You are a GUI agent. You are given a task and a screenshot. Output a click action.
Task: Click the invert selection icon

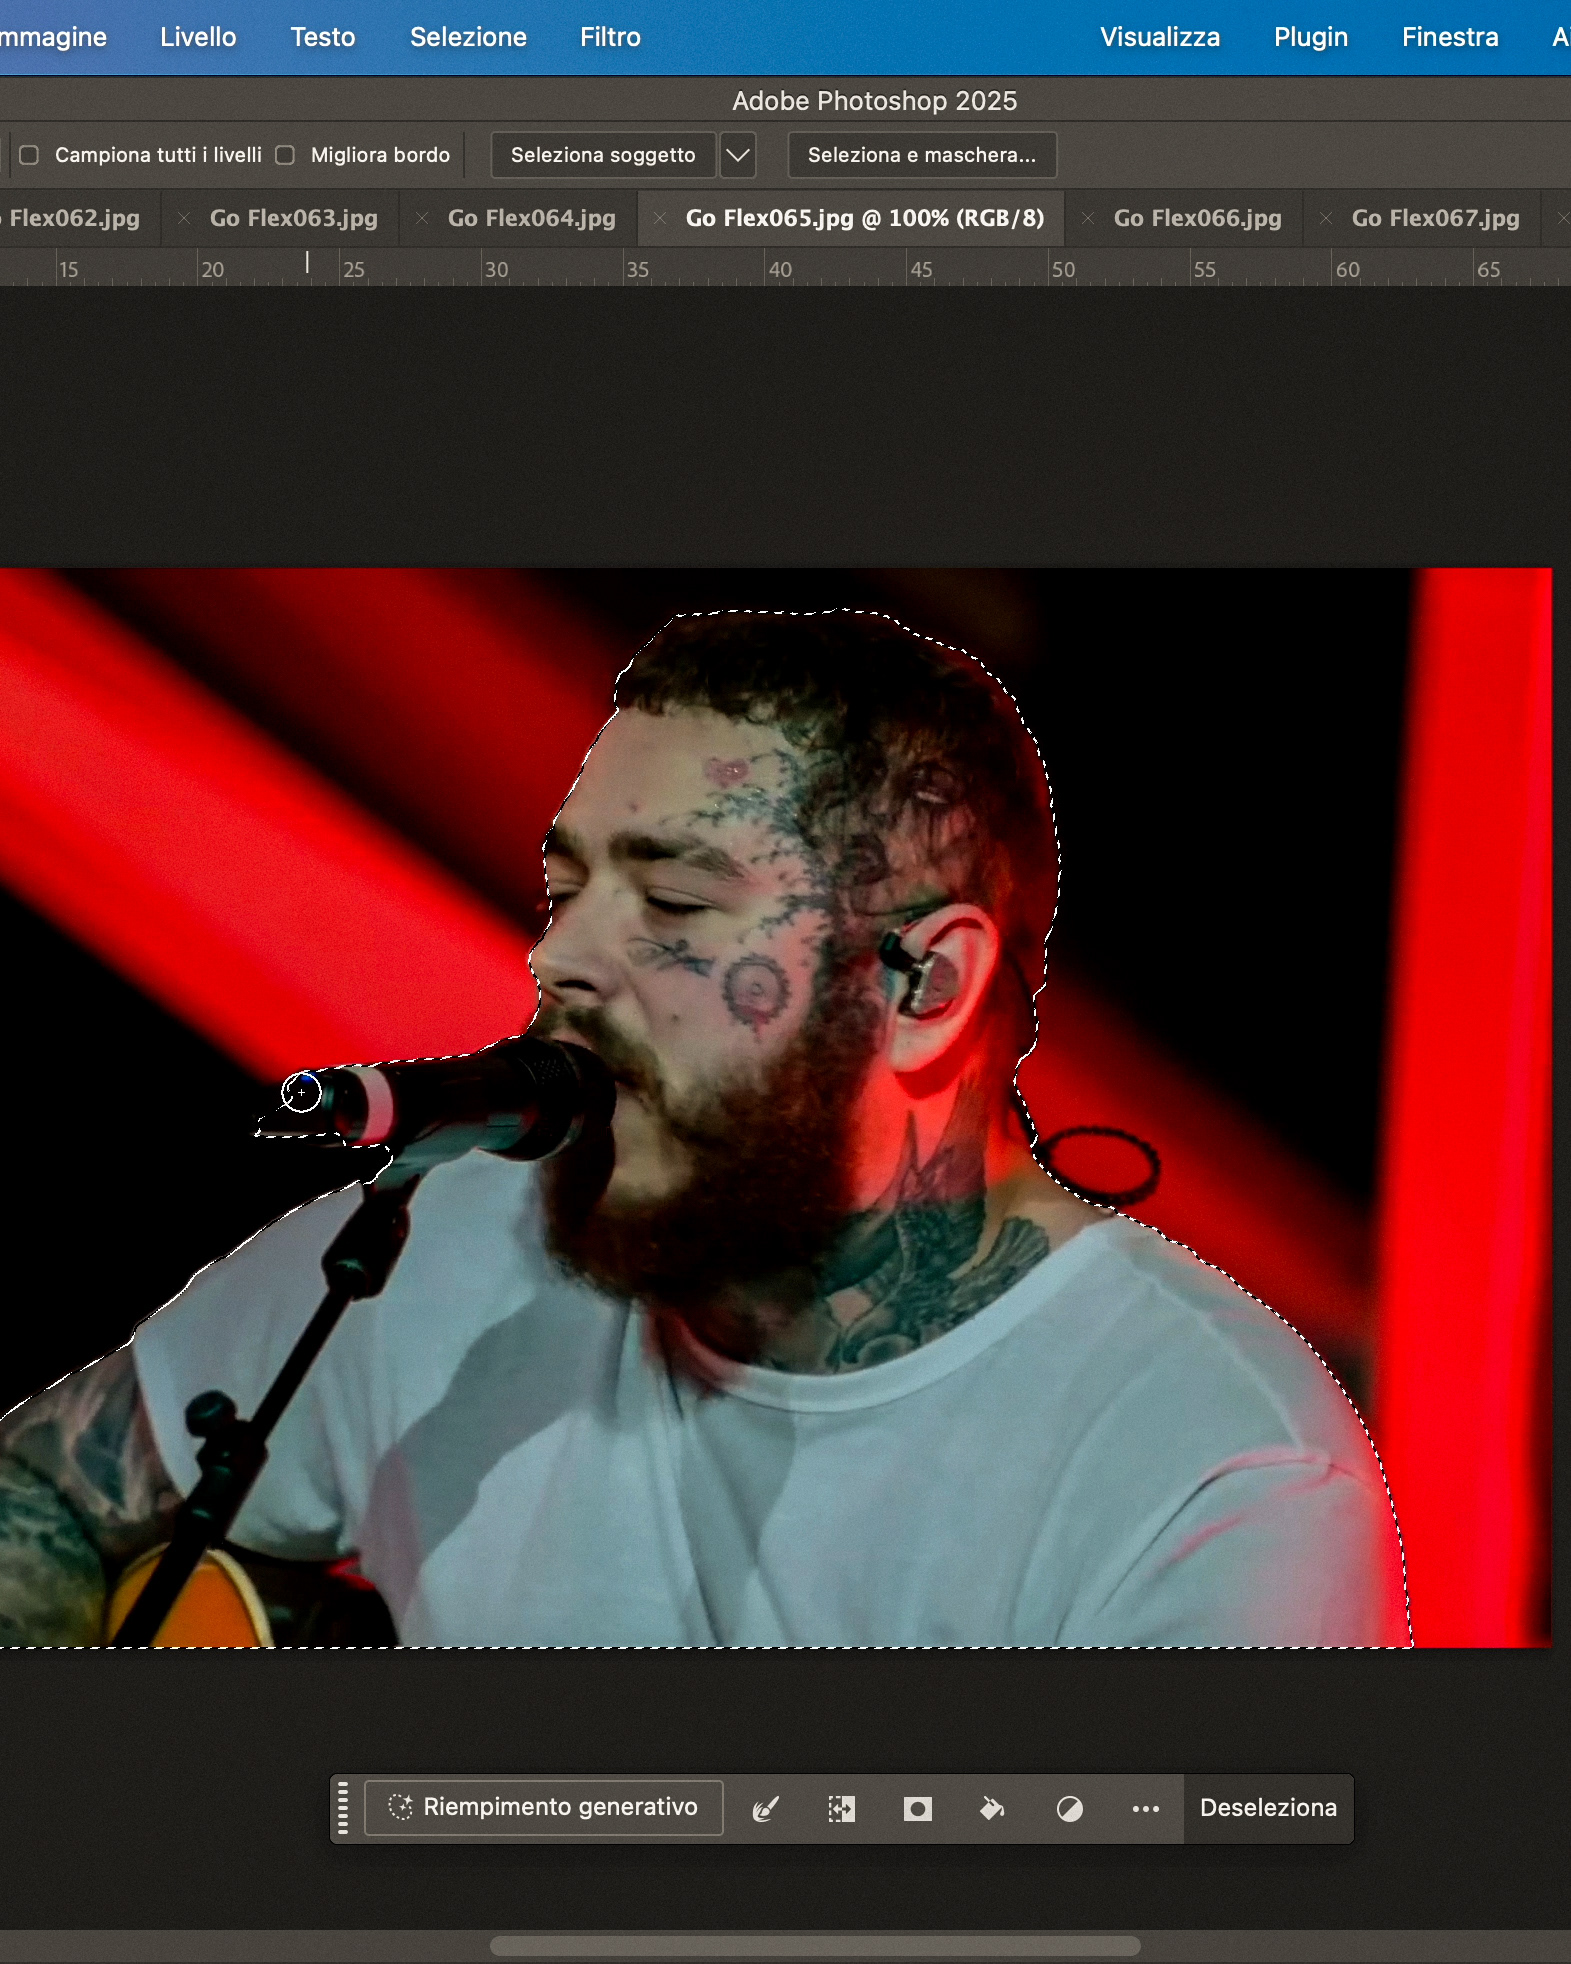[x=841, y=1808]
